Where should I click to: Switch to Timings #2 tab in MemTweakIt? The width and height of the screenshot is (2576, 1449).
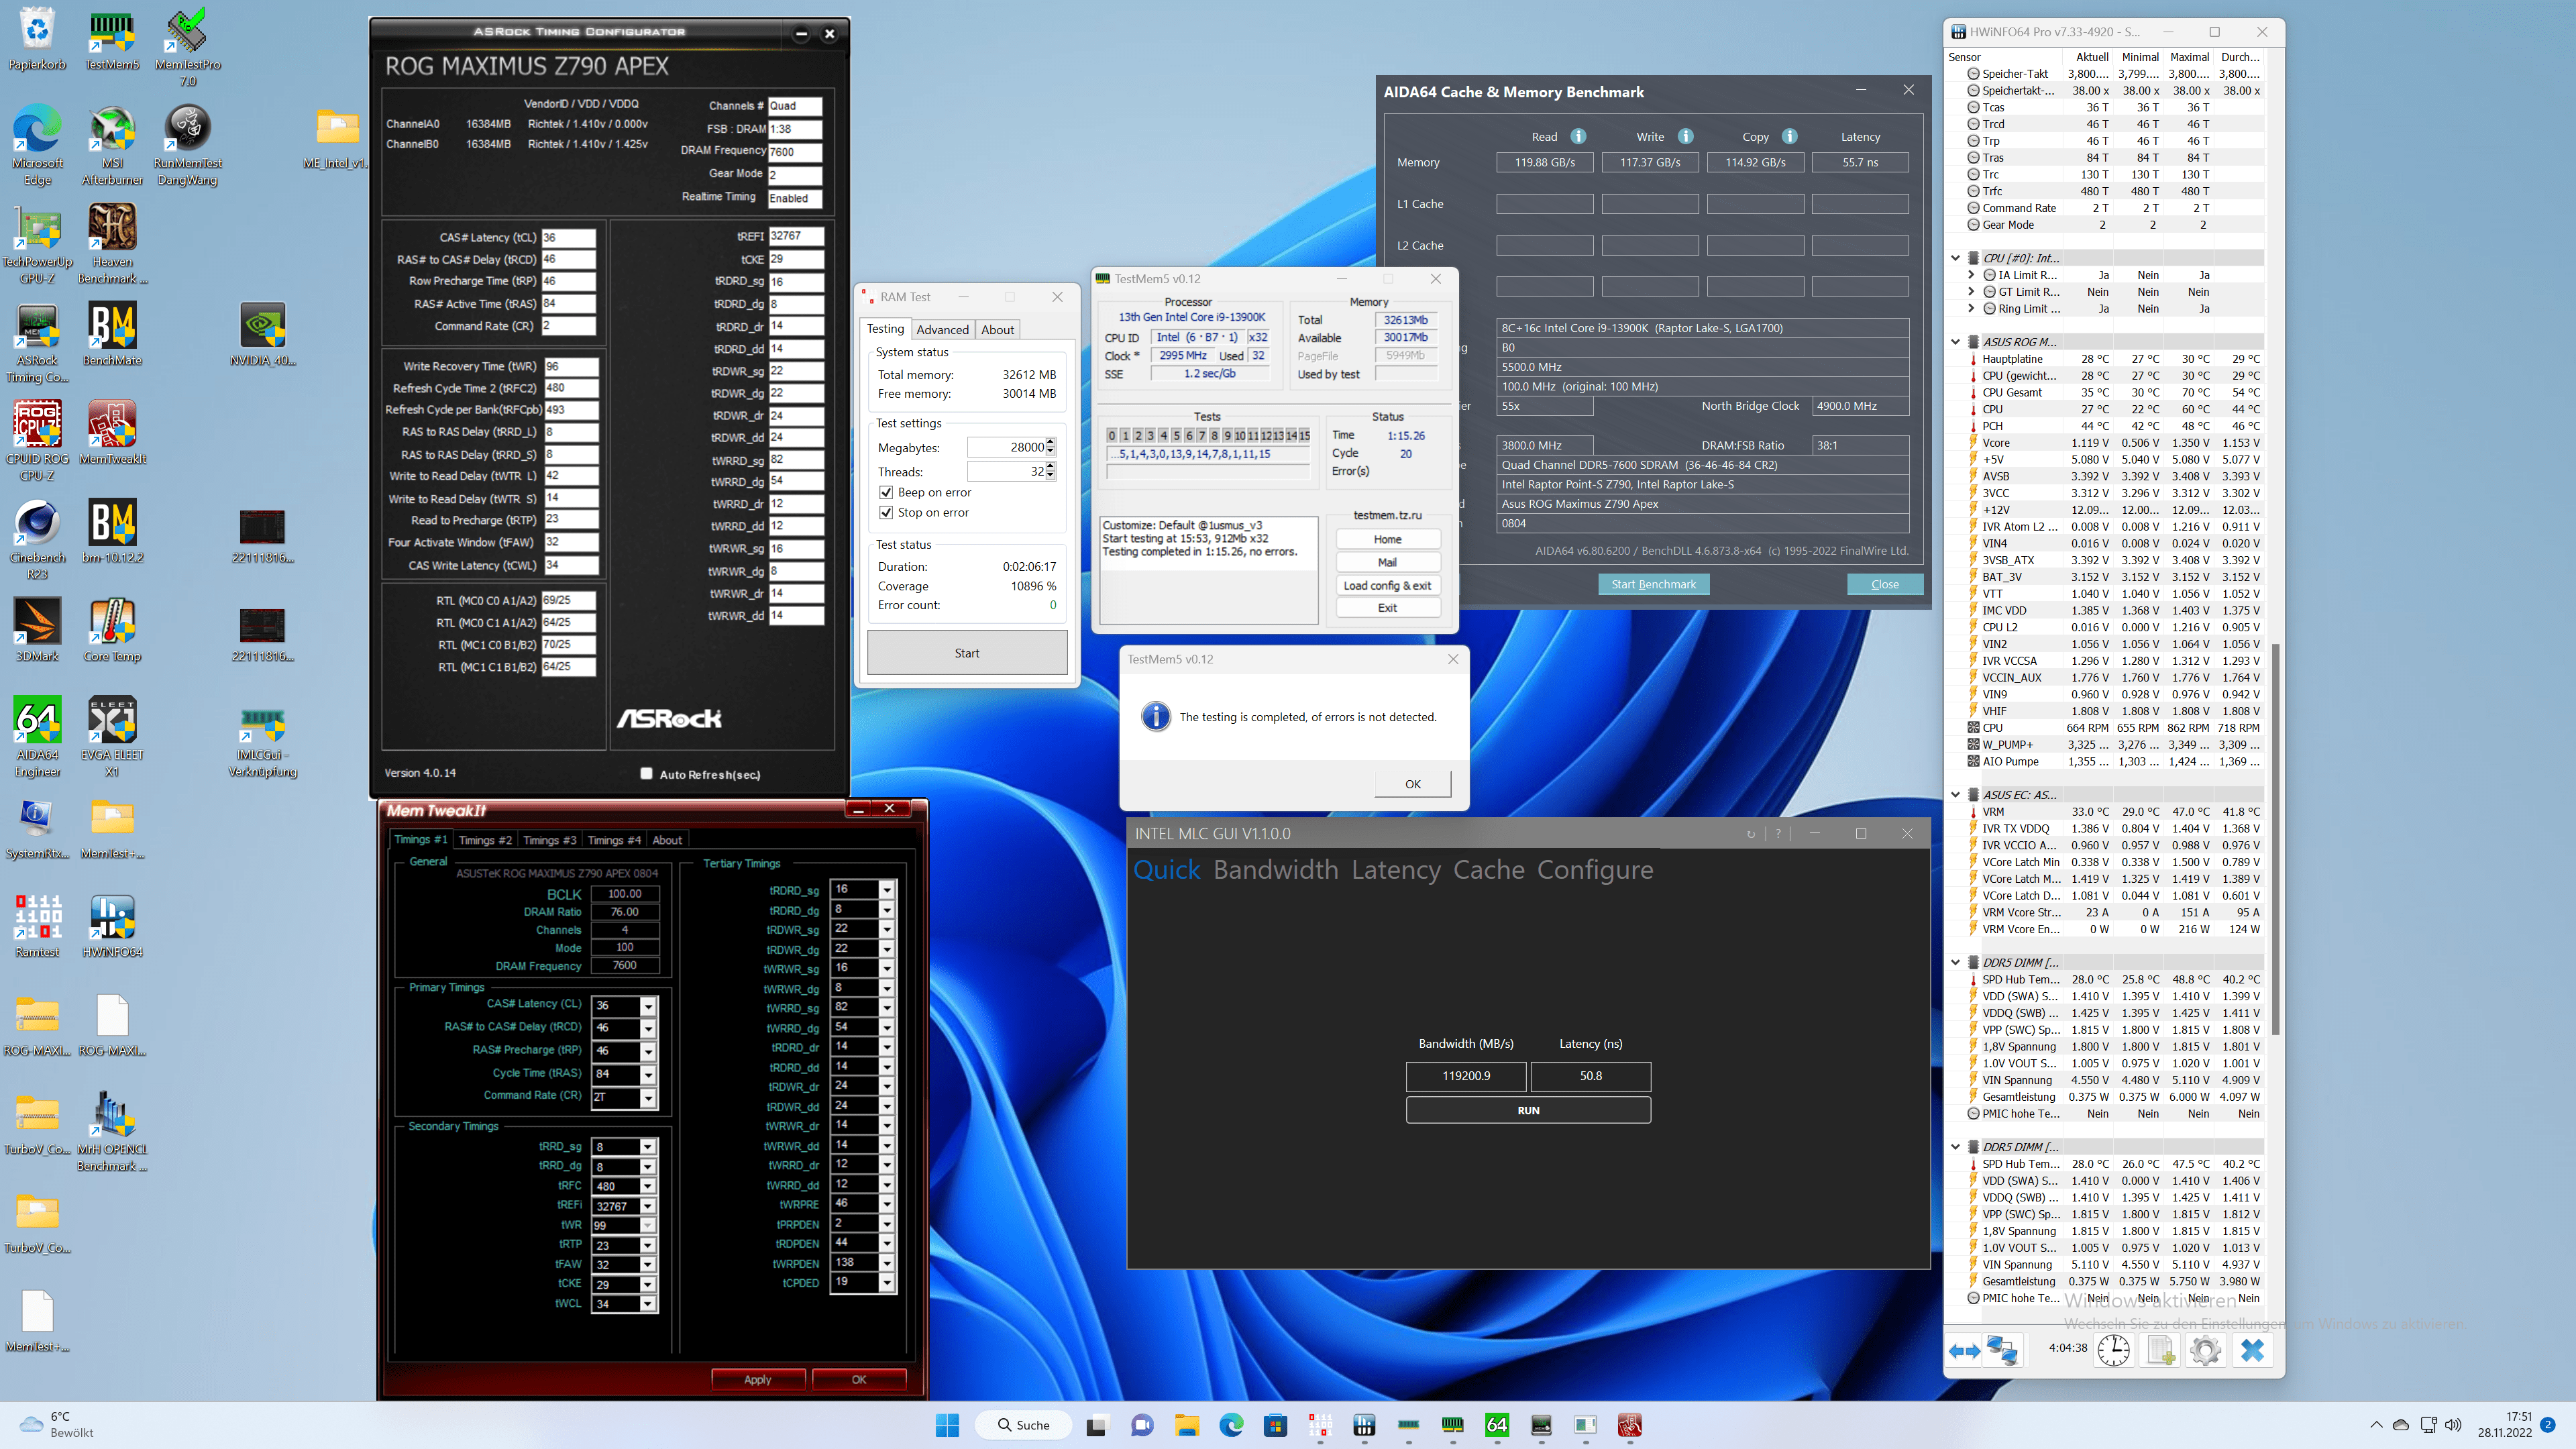click(x=485, y=840)
